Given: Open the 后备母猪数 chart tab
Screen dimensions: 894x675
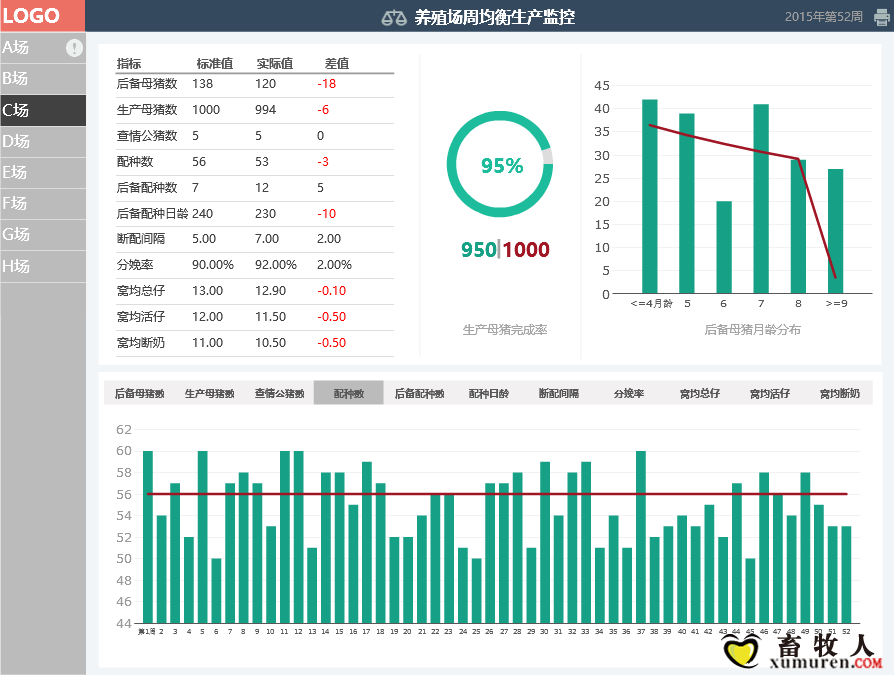Looking at the screenshot, I should pyautogui.click(x=139, y=393).
